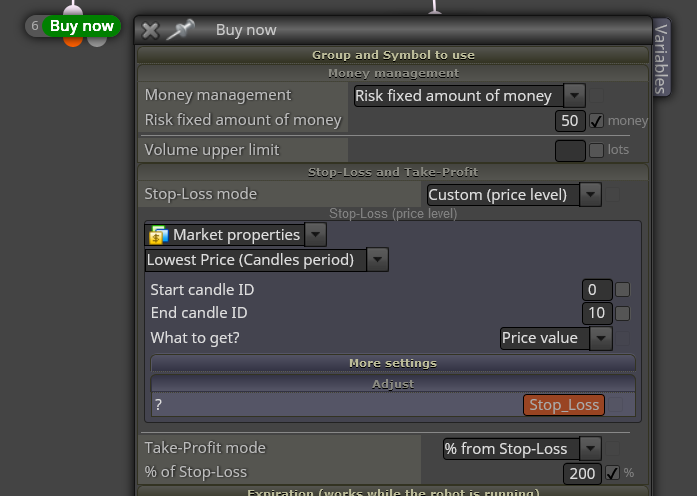Collapse the Money management section header

click(x=393, y=73)
